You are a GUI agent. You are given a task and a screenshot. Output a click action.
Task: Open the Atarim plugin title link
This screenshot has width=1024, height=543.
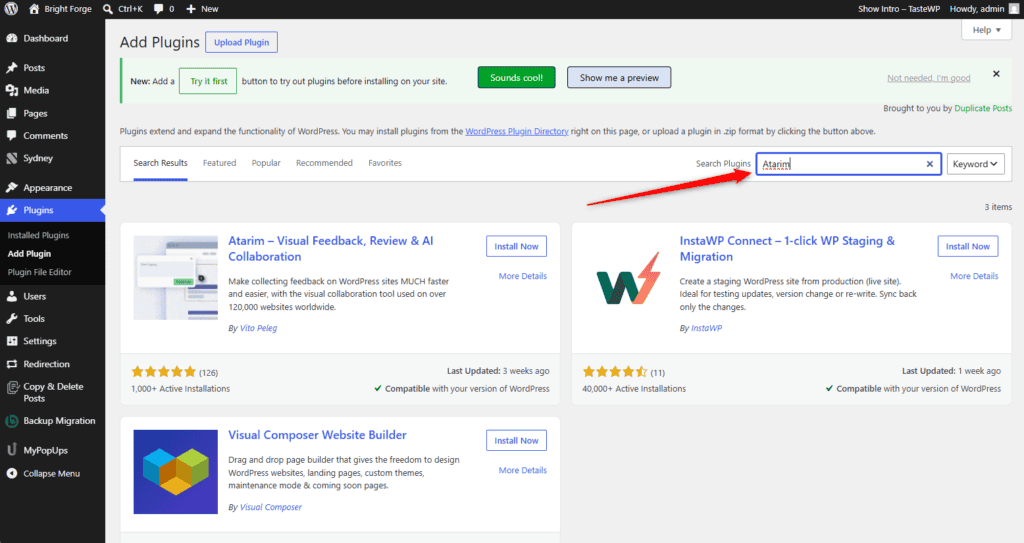click(x=330, y=249)
